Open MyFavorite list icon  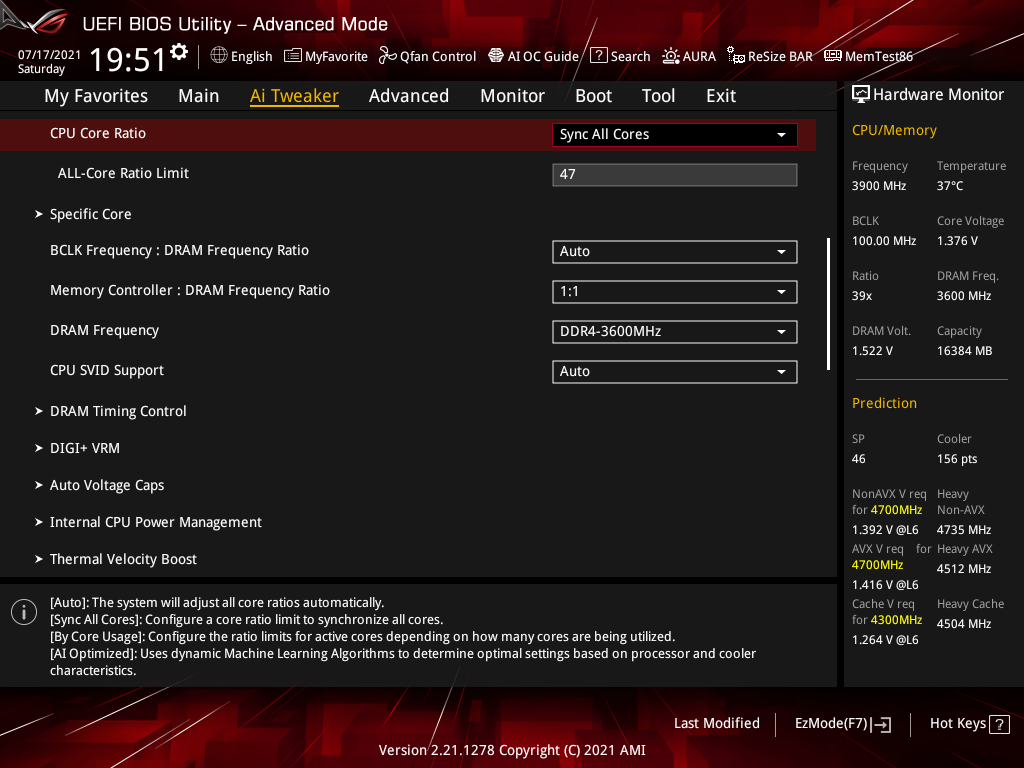(293, 56)
